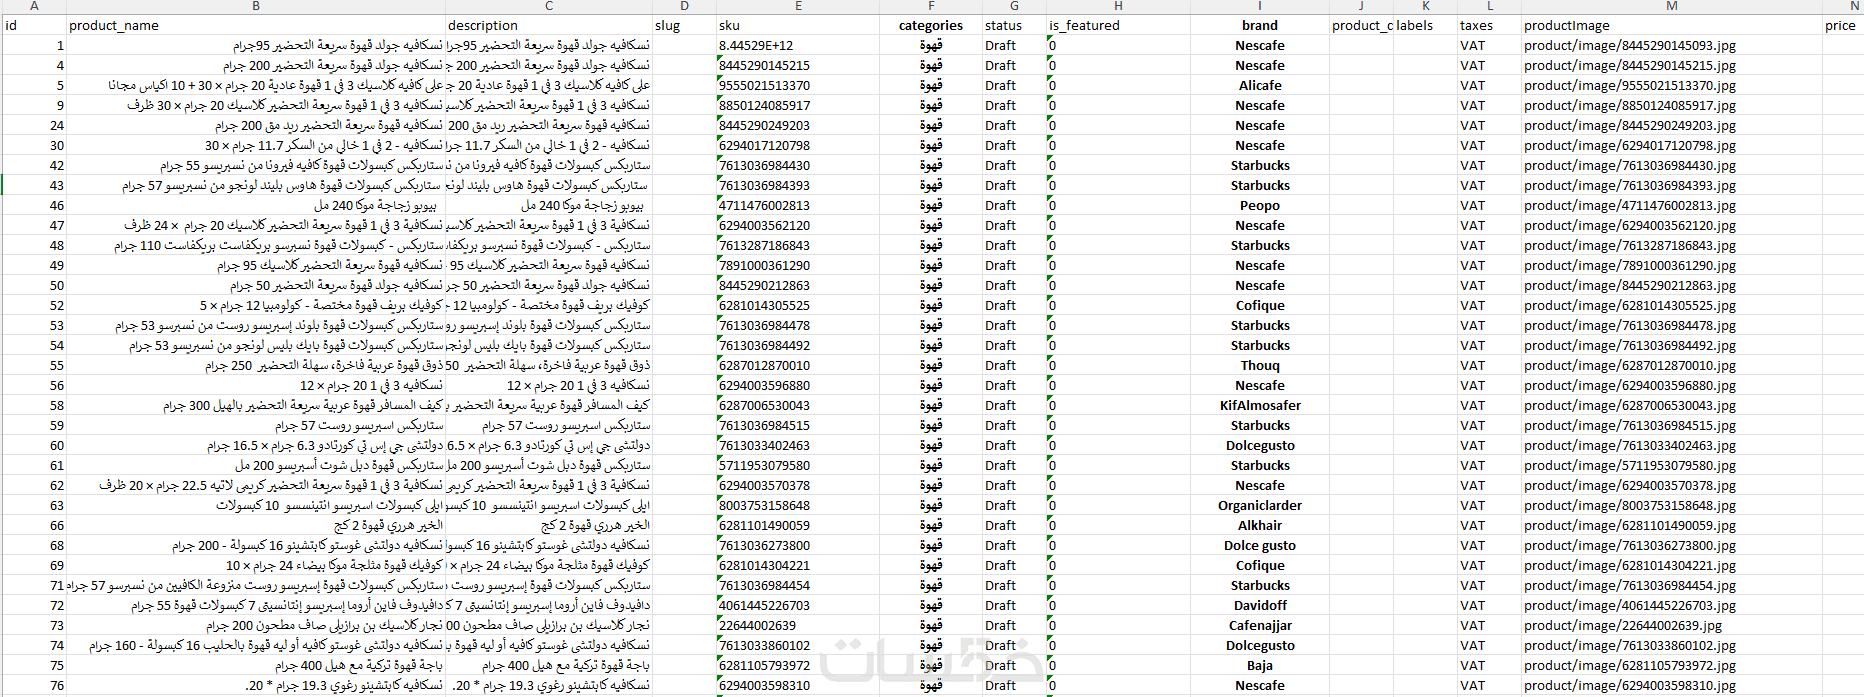Select the 'Thouq' brand cell
This screenshot has height=697, width=1864.
click(1259, 365)
